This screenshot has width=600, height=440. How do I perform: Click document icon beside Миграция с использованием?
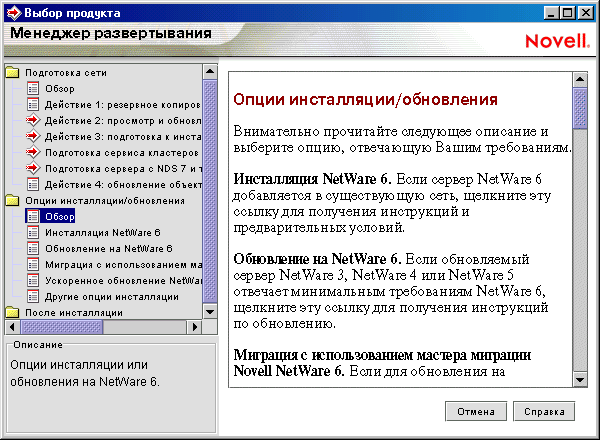[x=33, y=264]
